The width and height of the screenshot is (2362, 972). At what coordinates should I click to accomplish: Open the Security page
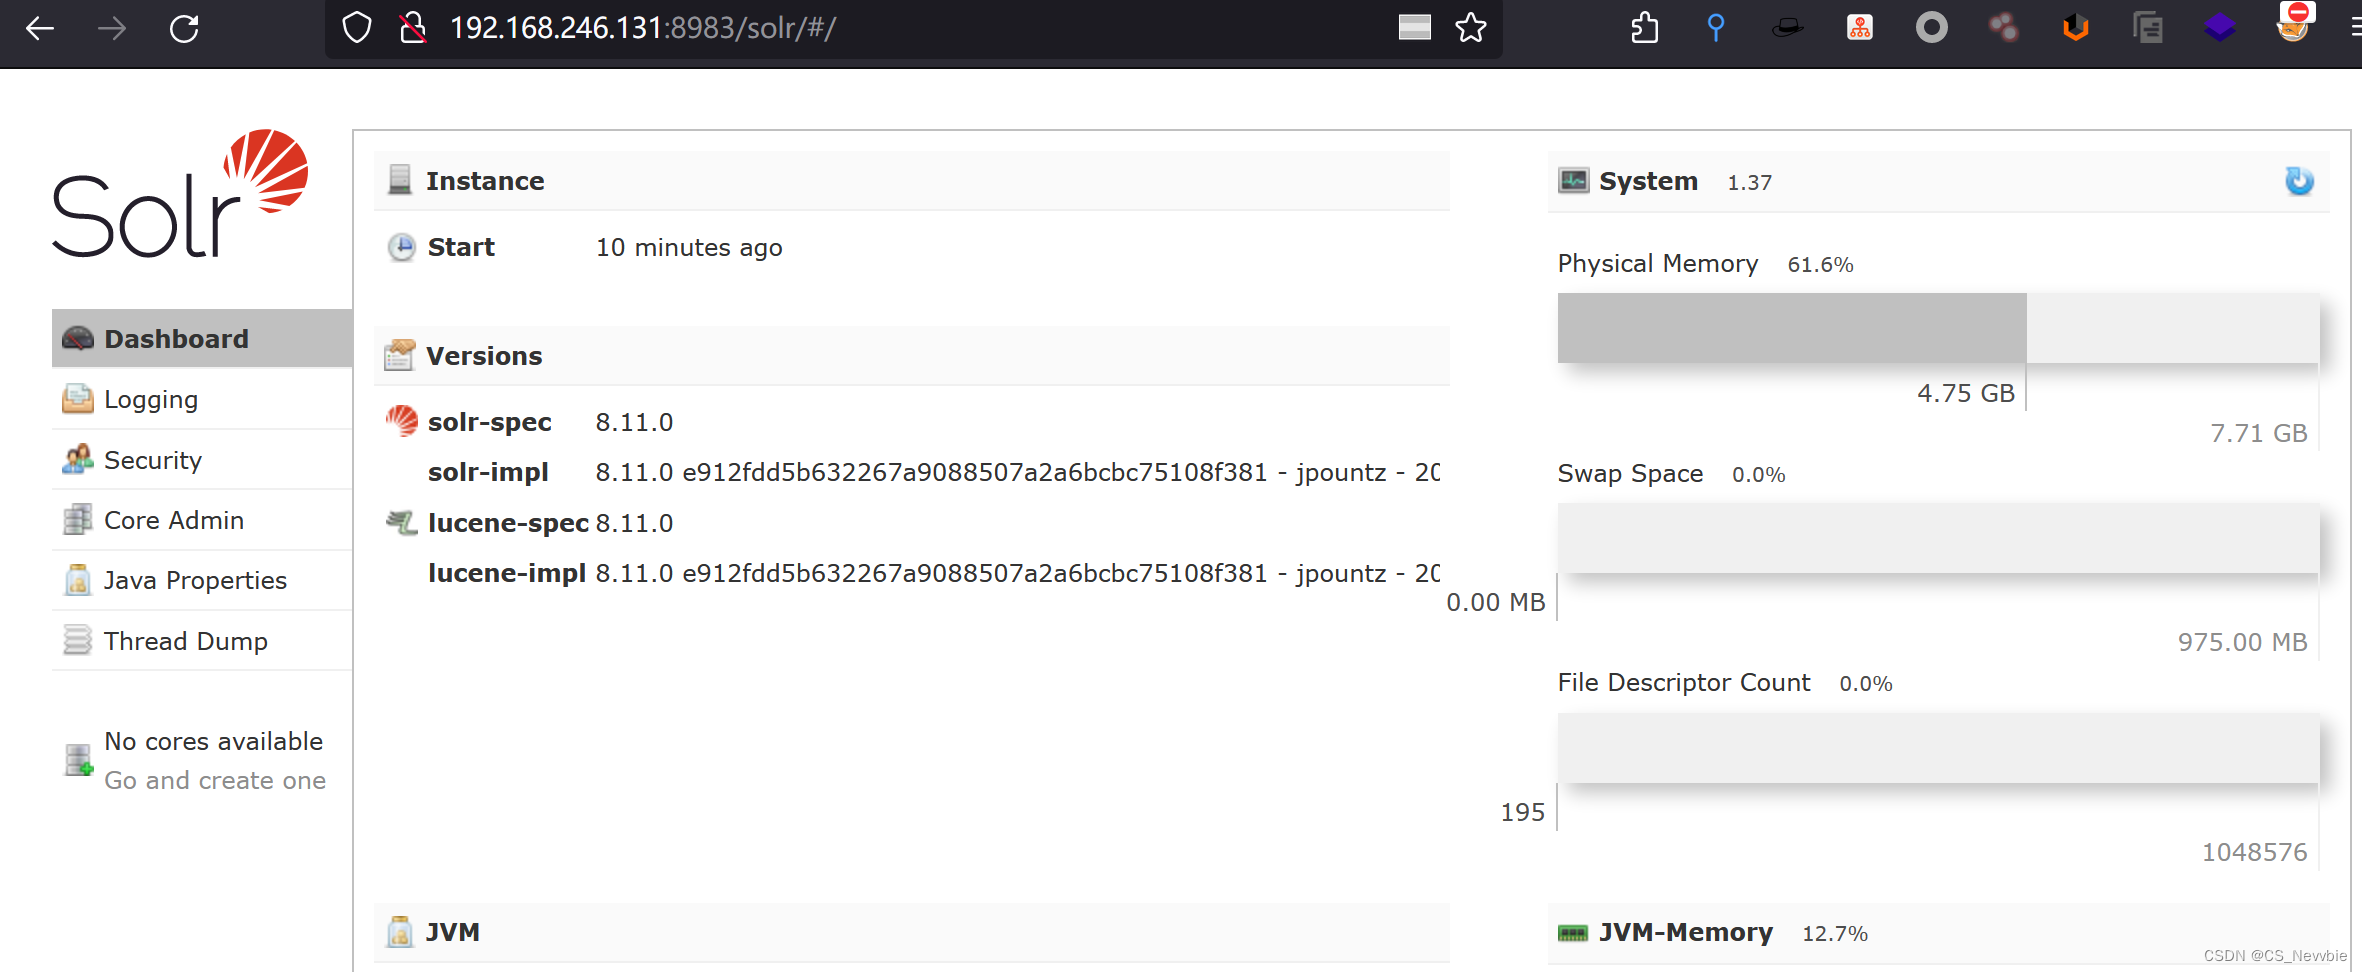pyautogui.click(x=202, y=460)
